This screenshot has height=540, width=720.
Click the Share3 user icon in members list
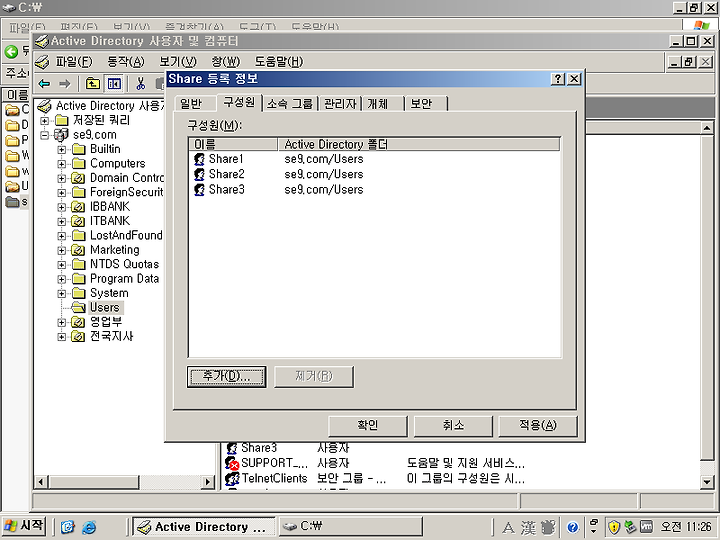[x=199, y=190]
